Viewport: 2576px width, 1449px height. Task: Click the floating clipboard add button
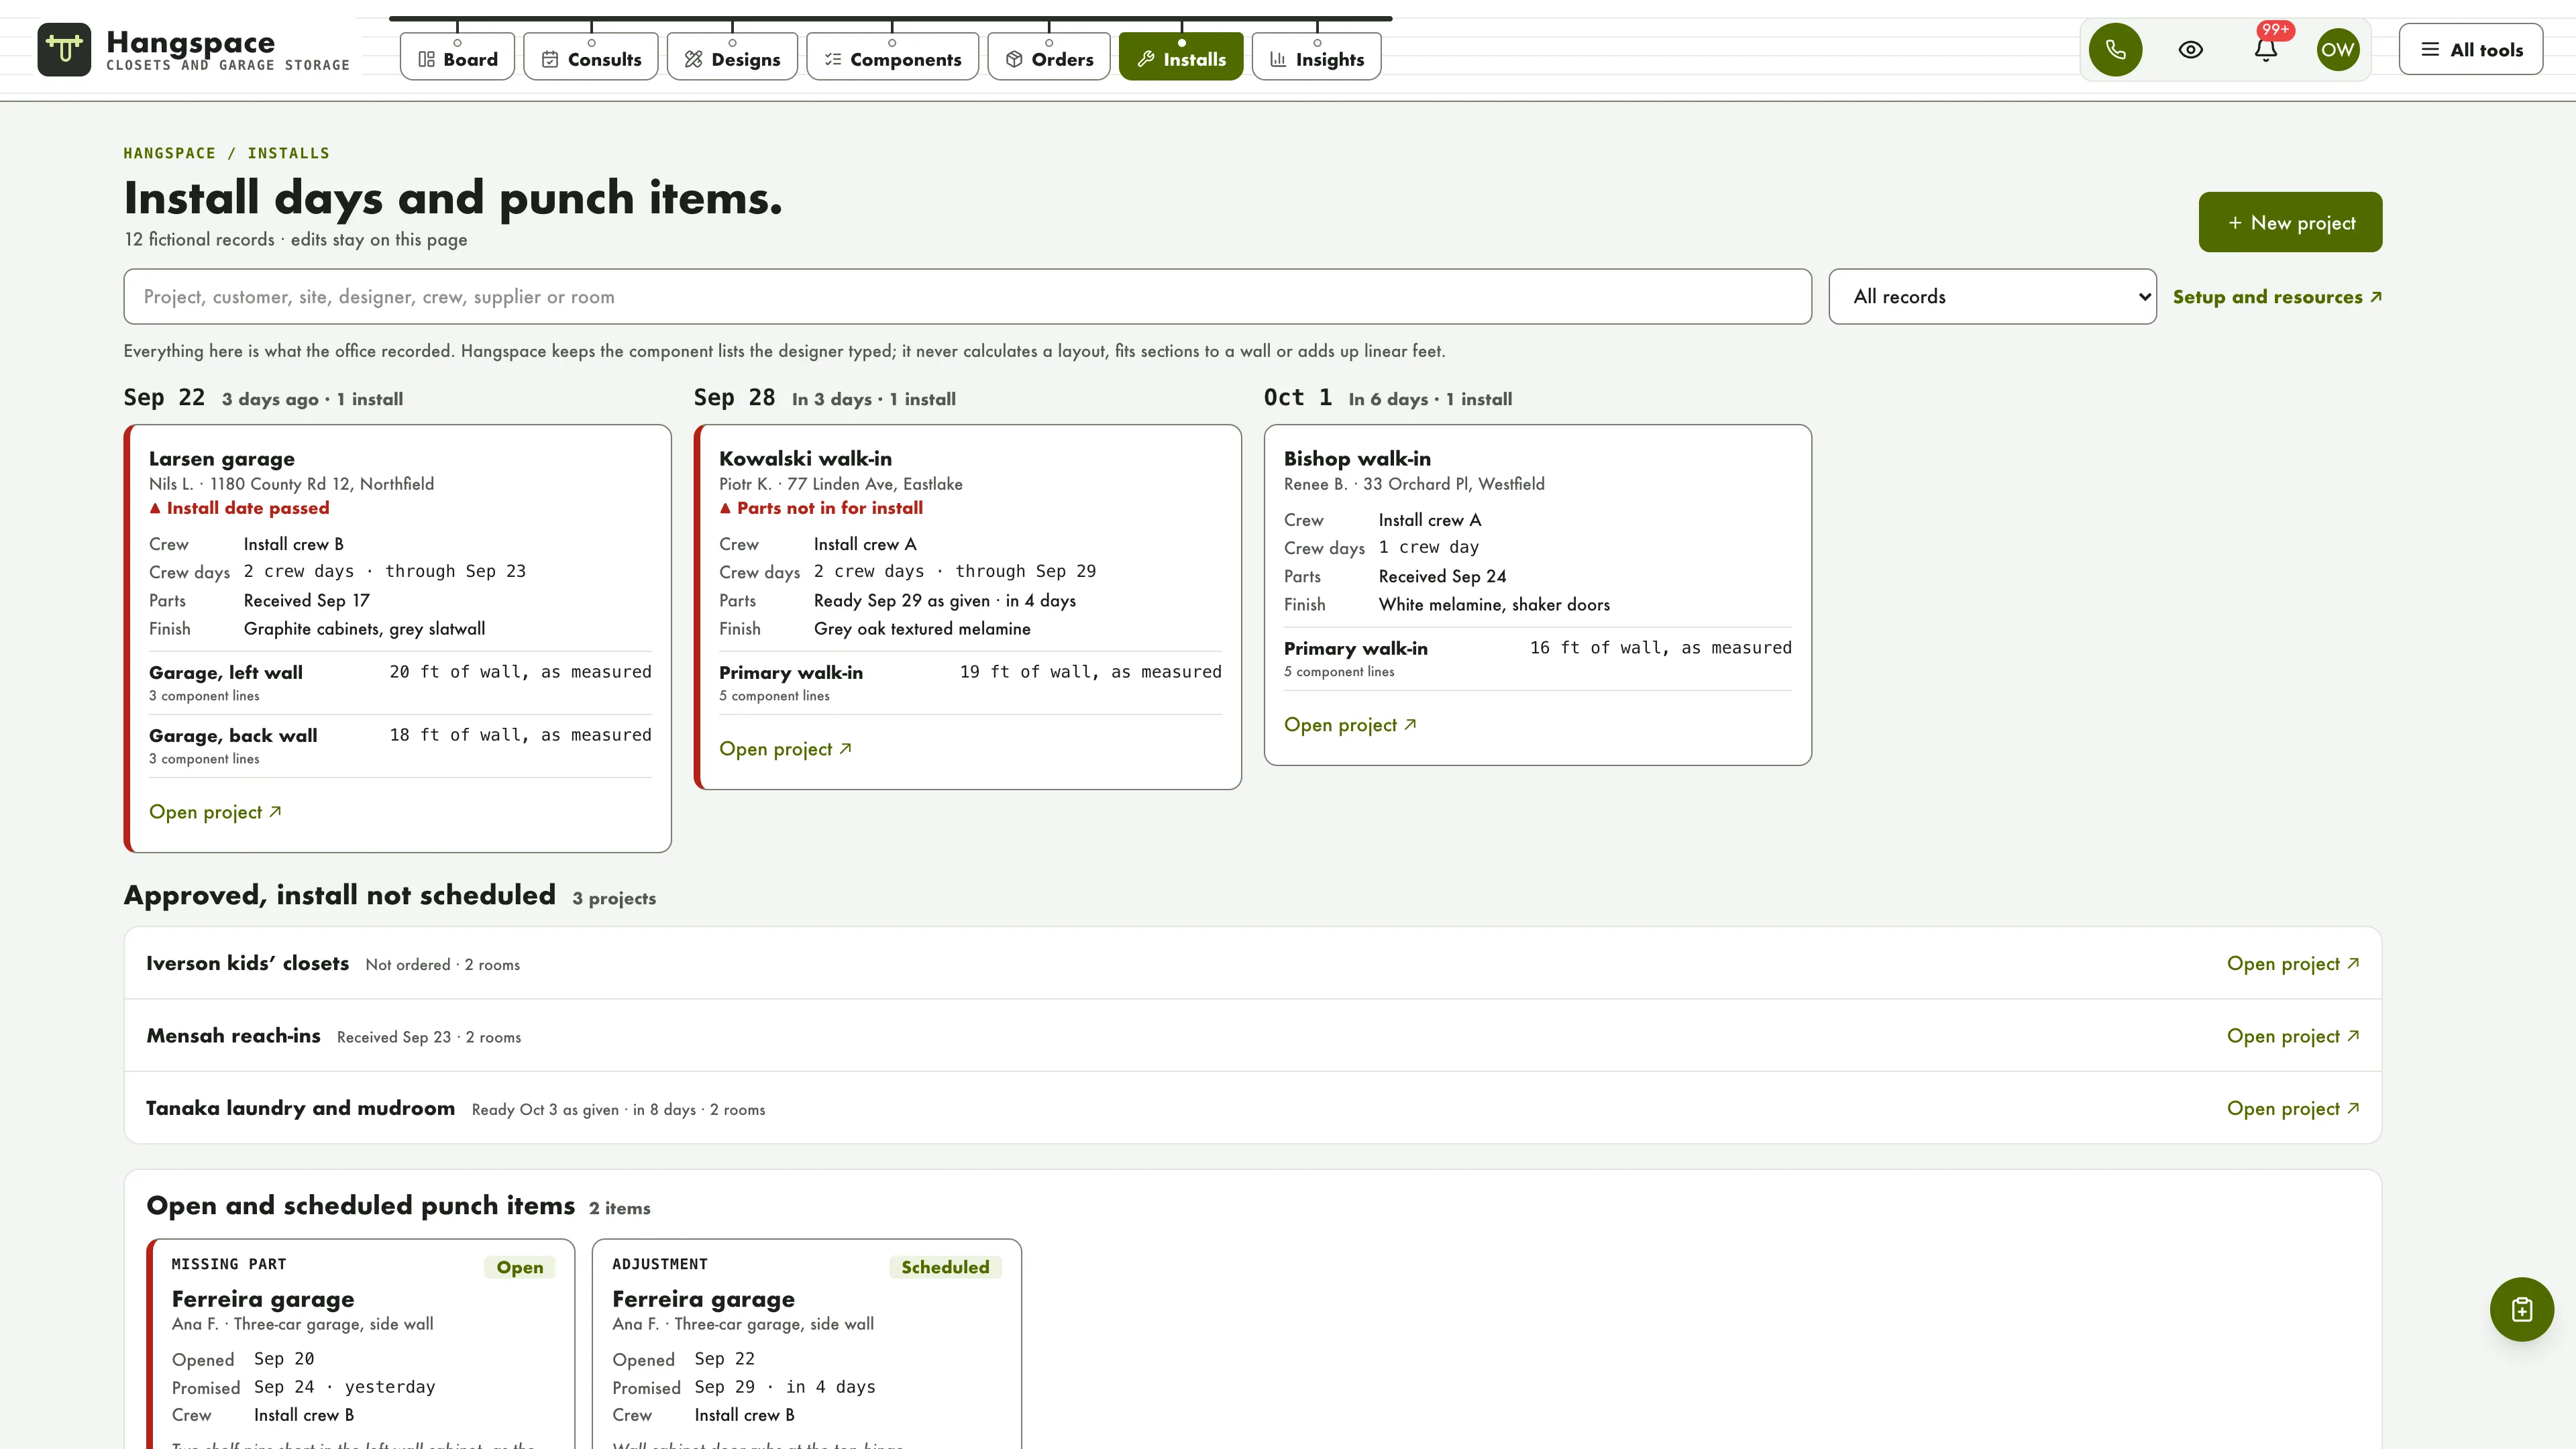pyautogui.click(x=2521, y=1309)
